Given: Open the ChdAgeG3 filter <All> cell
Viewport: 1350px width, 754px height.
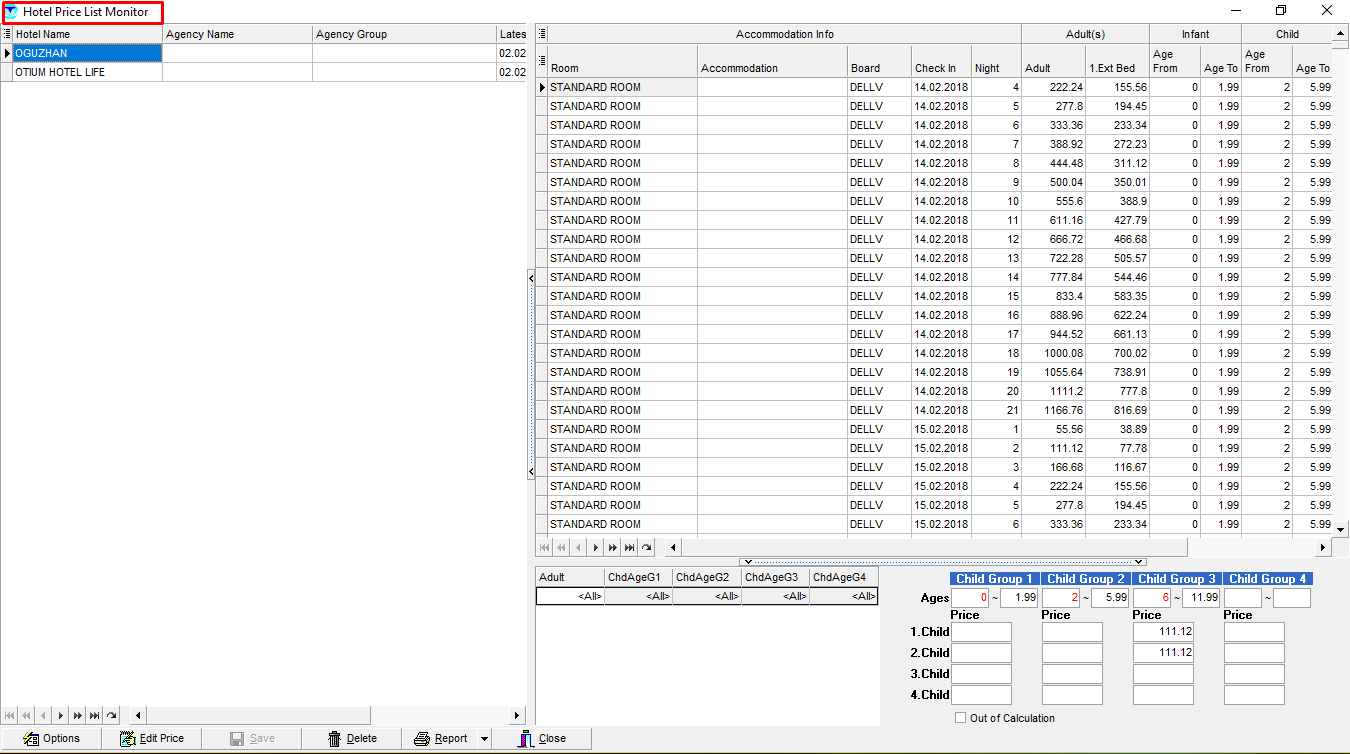Looking at the screenshot, I should (775, 596).
